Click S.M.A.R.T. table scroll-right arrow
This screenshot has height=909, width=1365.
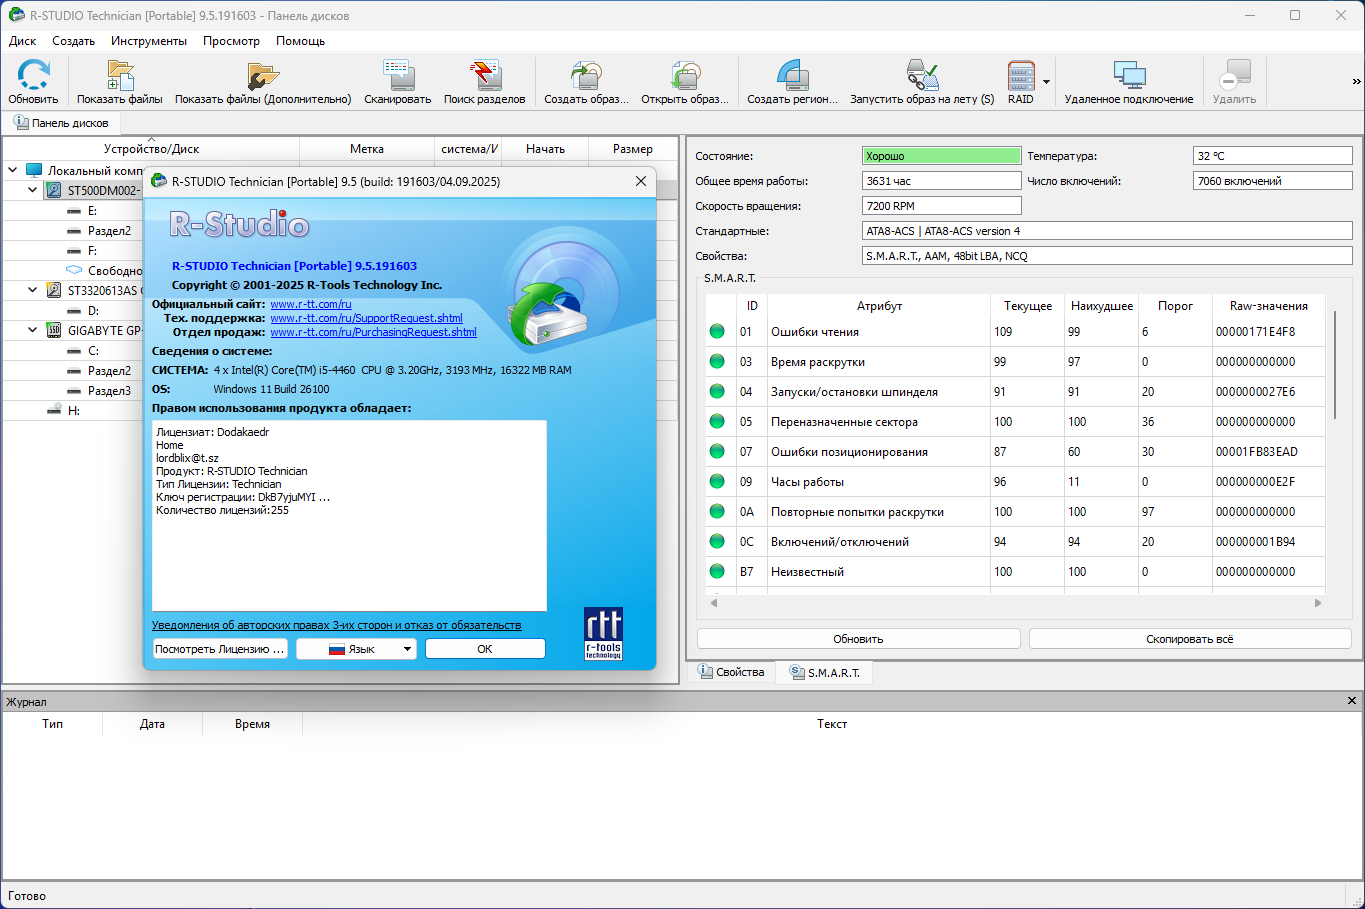pyautogui.click(x=1318, y=603)
